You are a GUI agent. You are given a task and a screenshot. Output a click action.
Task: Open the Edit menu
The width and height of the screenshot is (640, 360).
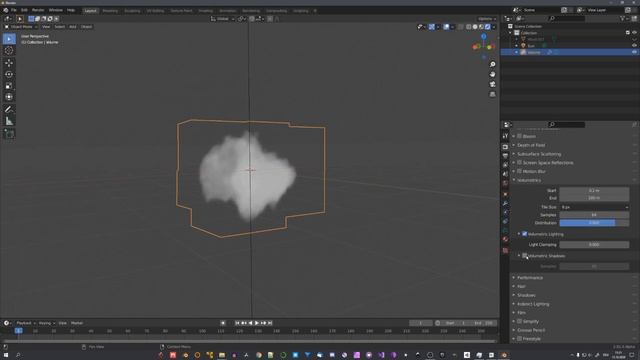click(x=24, y=10)
